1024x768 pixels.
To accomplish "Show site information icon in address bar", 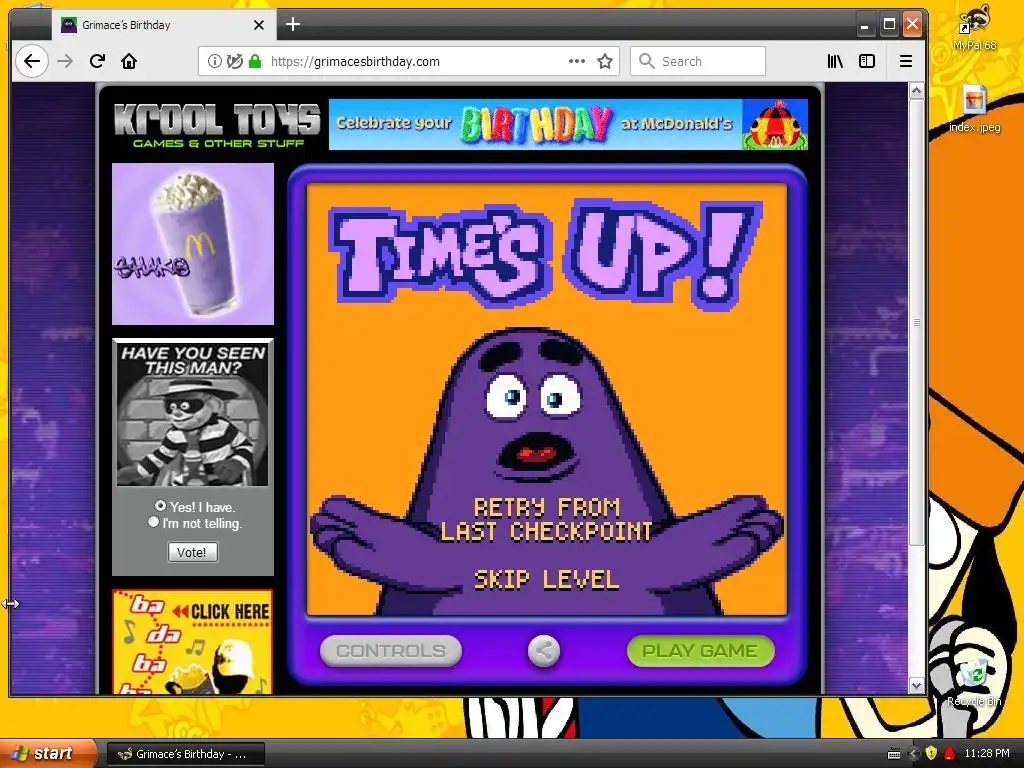I will click(214, 61).
